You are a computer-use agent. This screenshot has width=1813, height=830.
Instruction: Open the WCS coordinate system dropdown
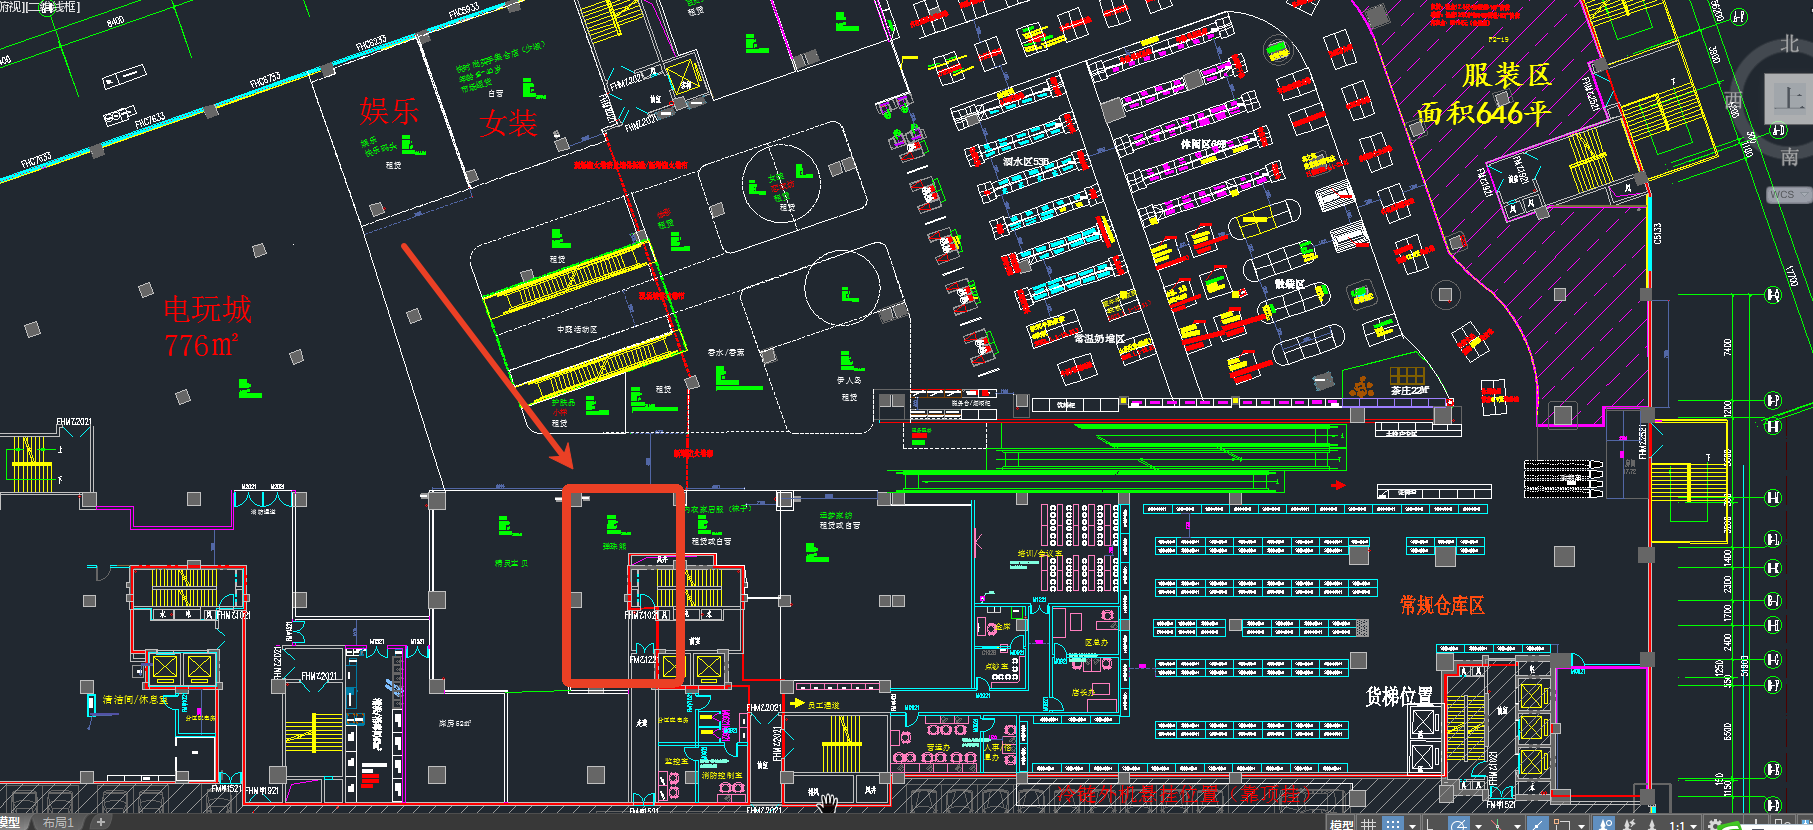point(1788,194)
